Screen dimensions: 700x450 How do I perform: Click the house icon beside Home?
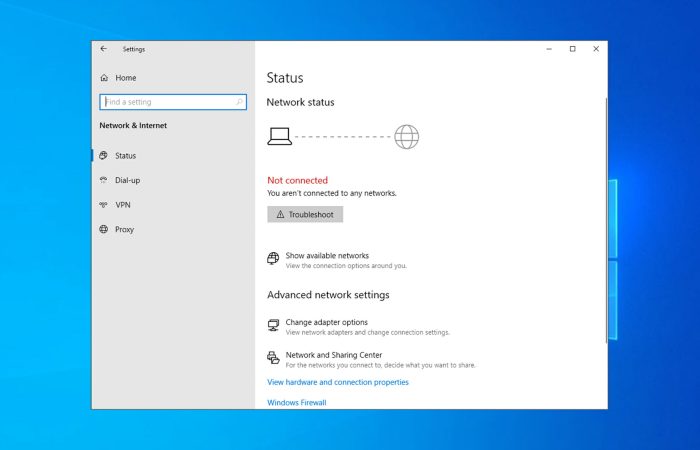point(104,78)
